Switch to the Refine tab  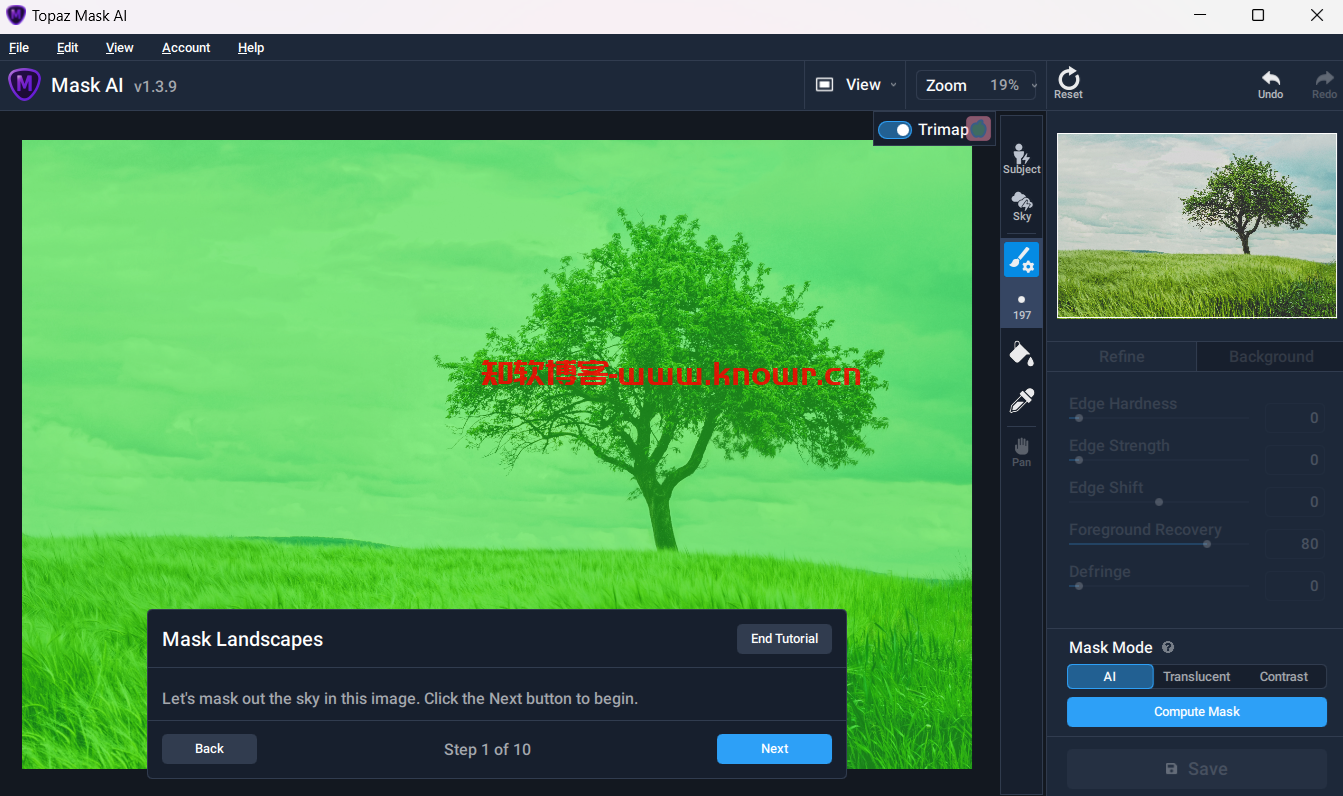[1121, 357]
